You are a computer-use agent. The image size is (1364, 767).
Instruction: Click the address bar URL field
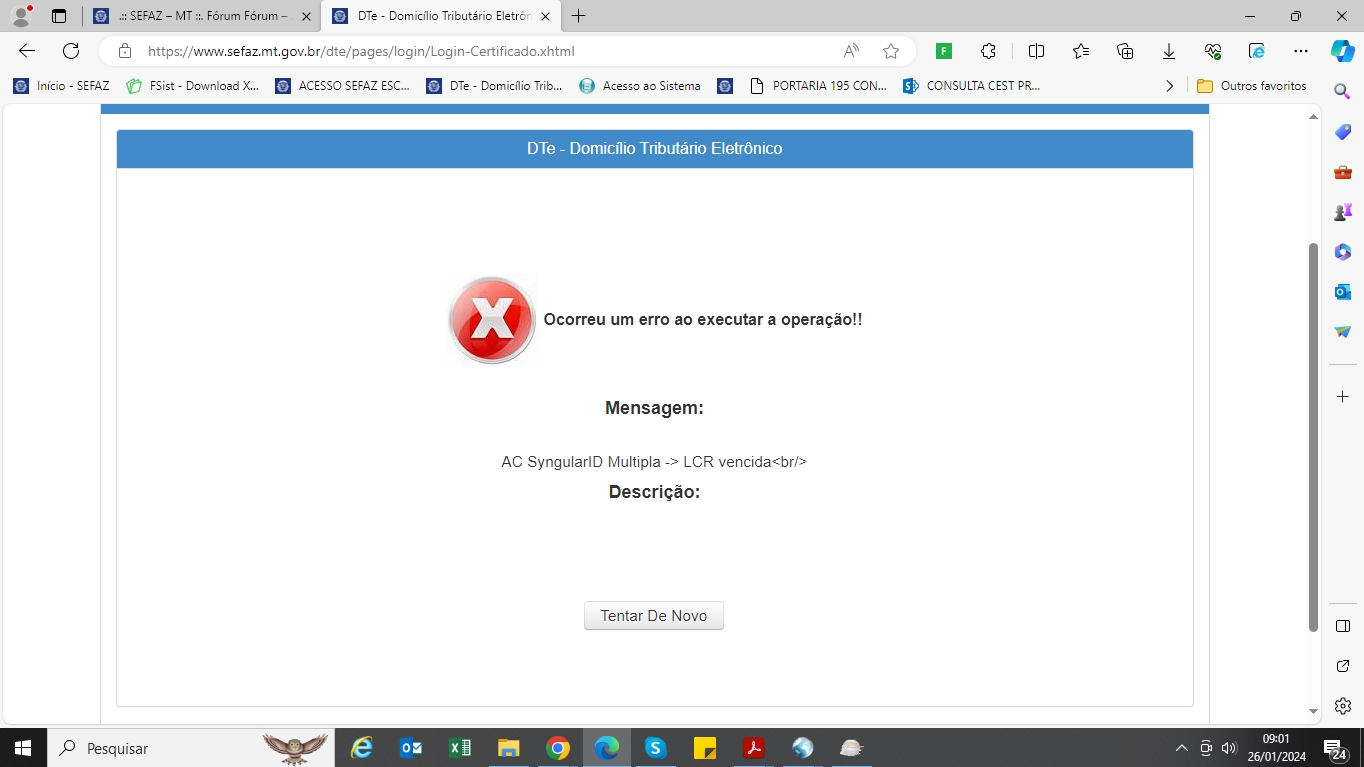[x=480, y=51]
